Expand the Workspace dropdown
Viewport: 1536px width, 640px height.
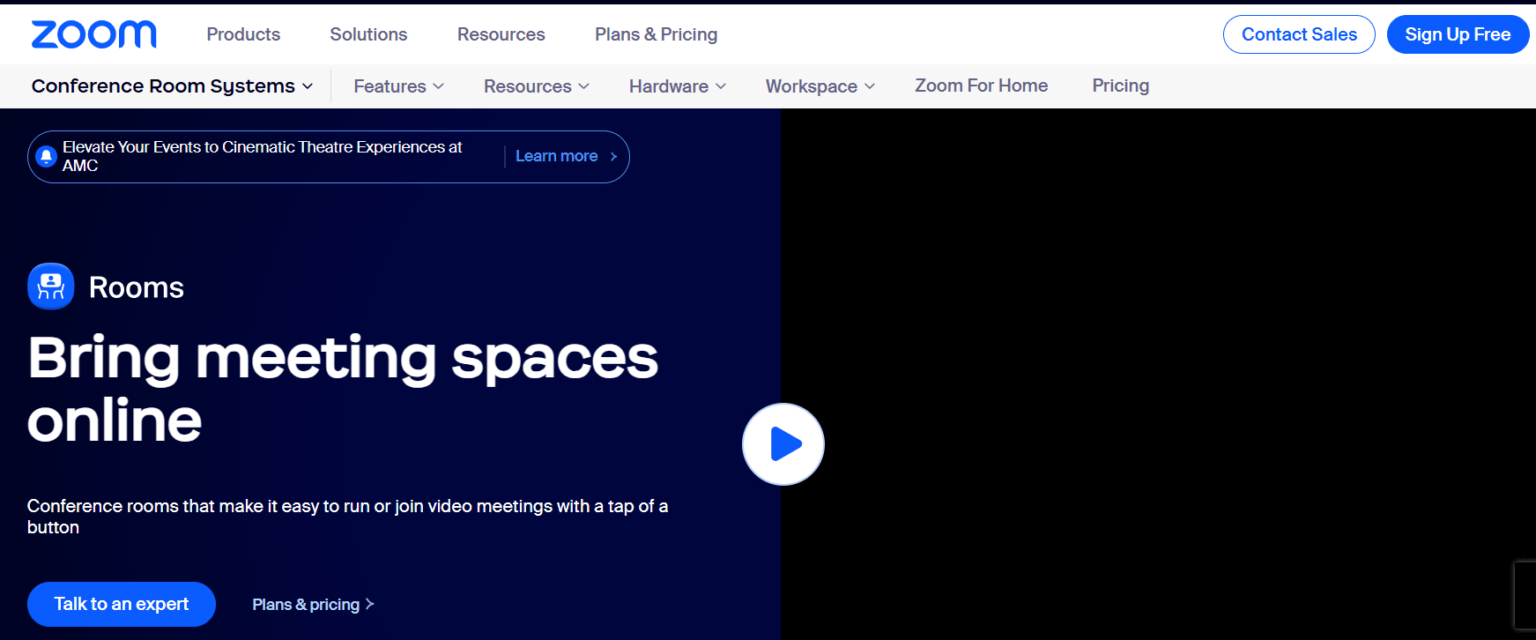coord(820,87)
